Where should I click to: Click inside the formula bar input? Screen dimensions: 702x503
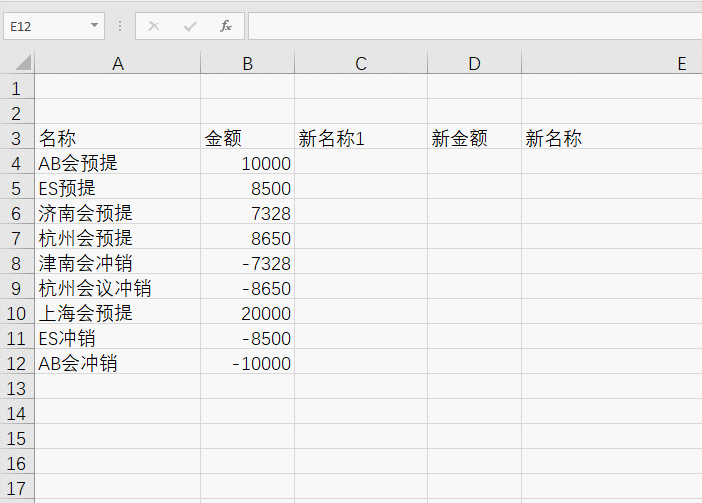(475, 26)
